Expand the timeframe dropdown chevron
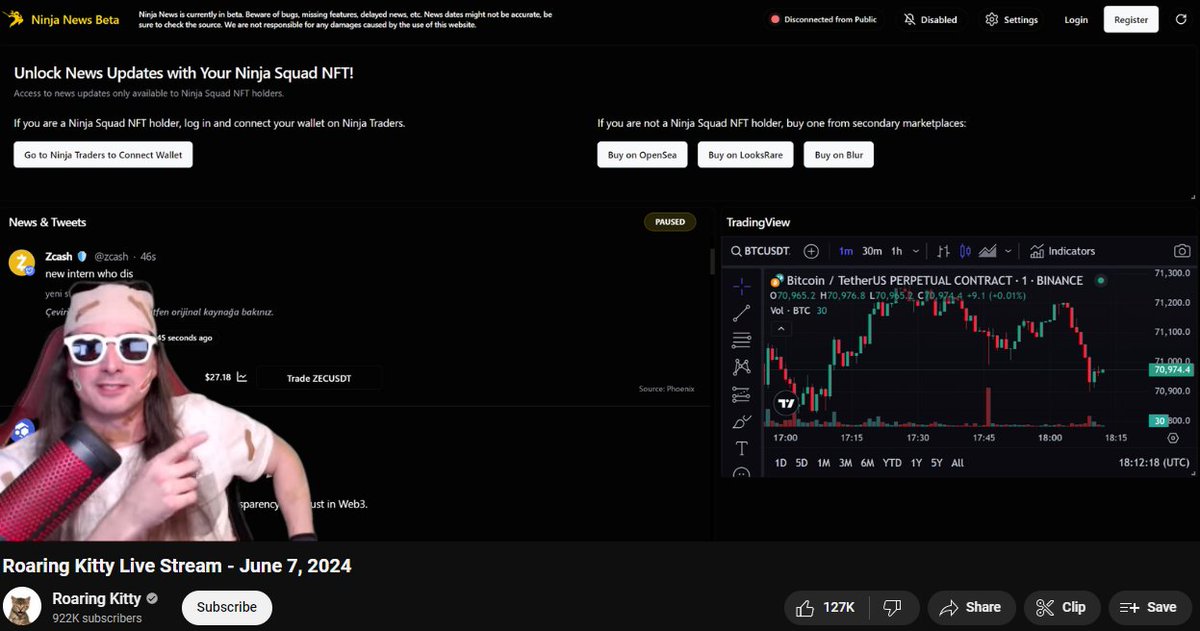Viewport: 1200px width, 631px height. tap(915, 251)
